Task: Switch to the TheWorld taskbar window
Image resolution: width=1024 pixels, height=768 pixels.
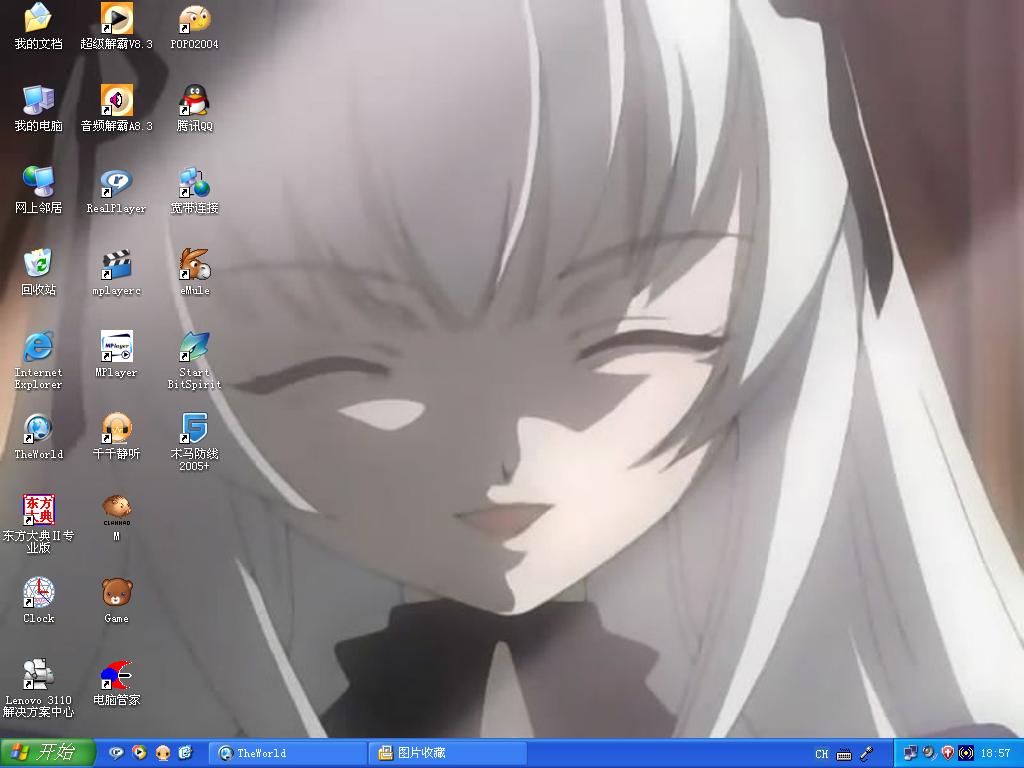Action: [x=287, y=753]
